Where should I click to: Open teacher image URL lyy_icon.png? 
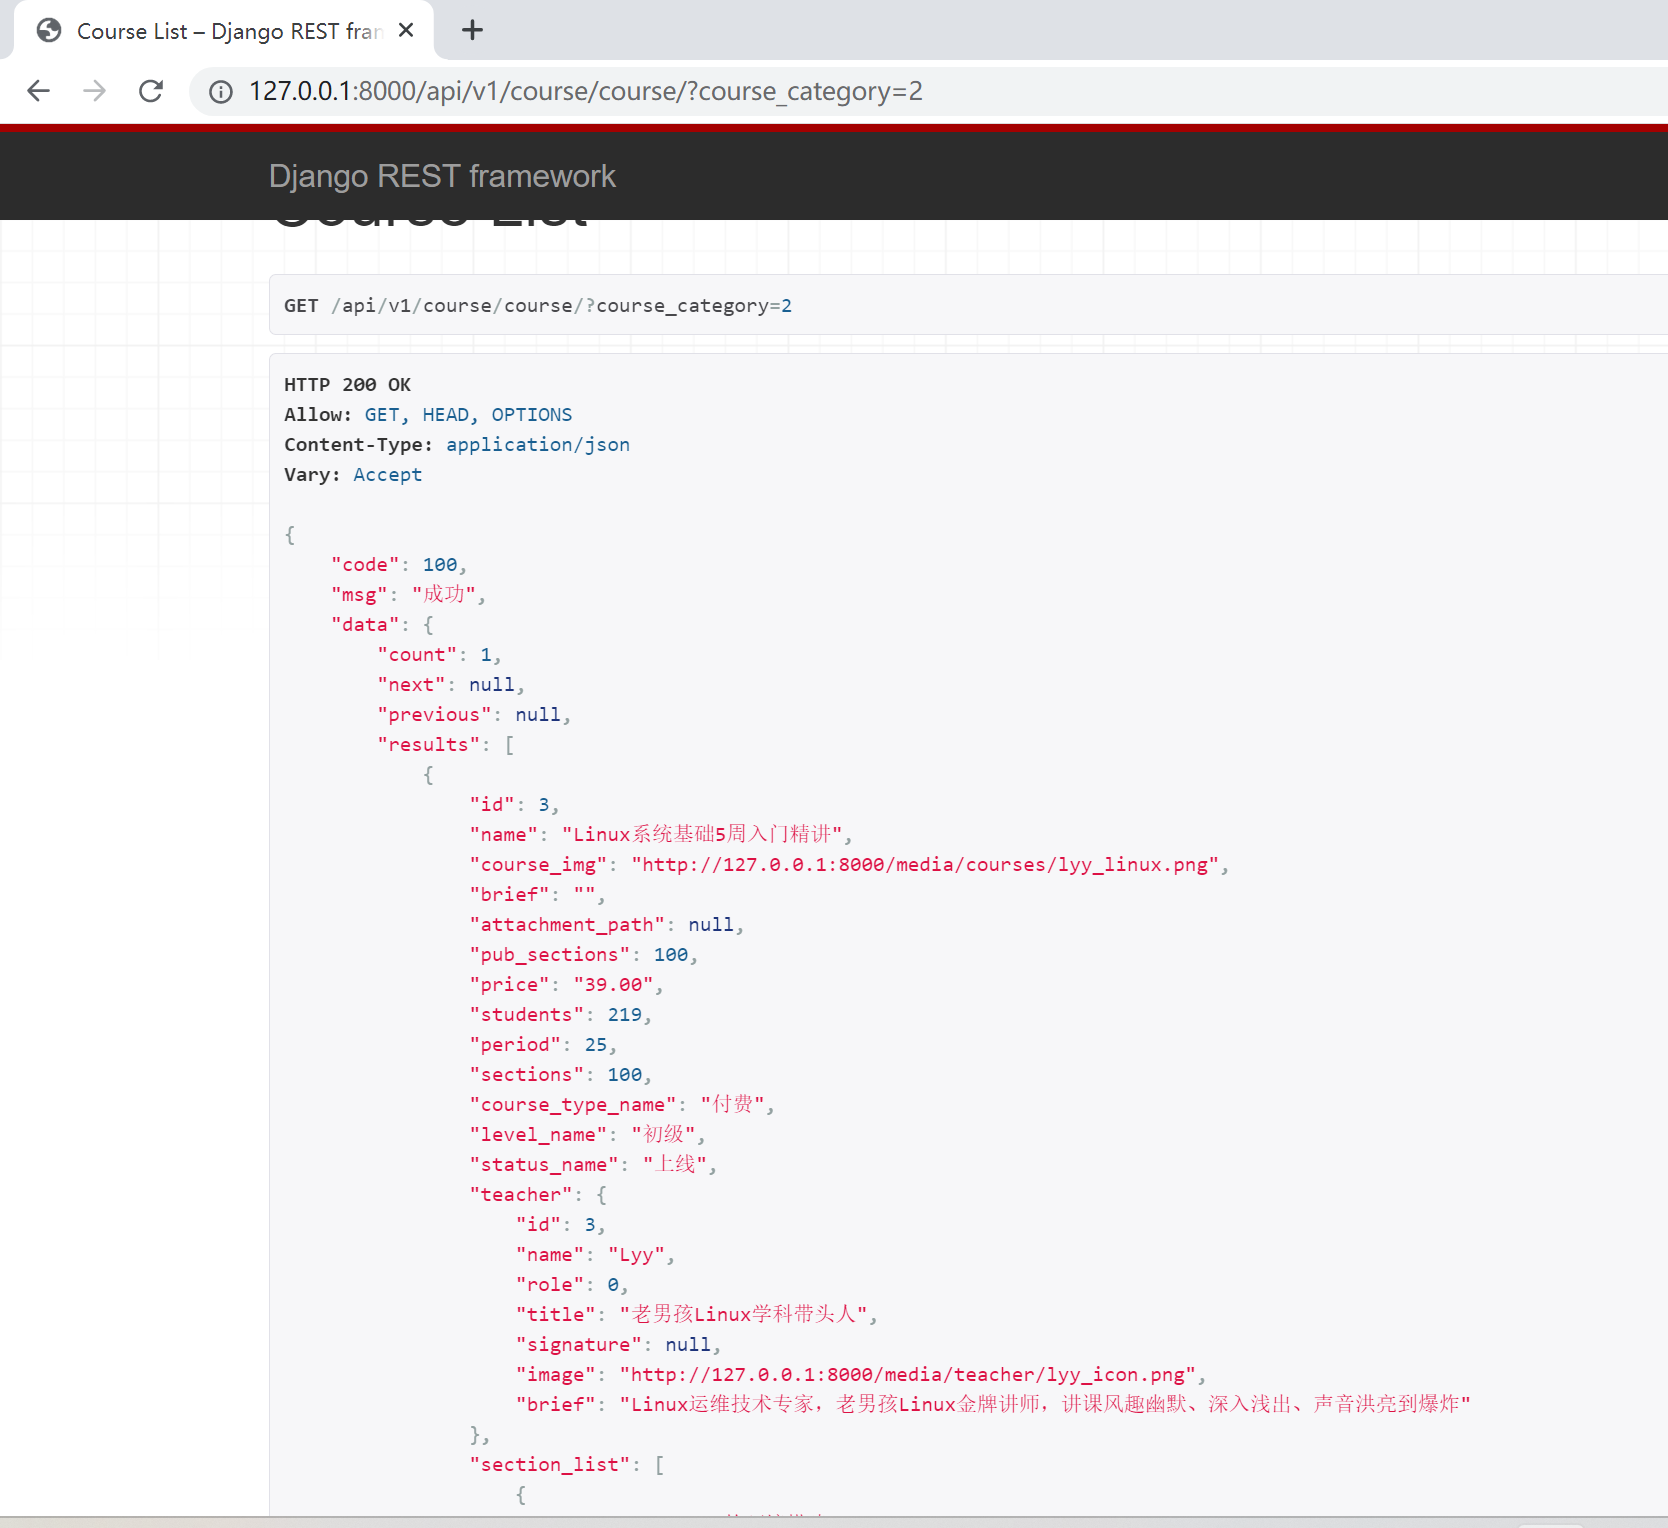point(908,1374)
